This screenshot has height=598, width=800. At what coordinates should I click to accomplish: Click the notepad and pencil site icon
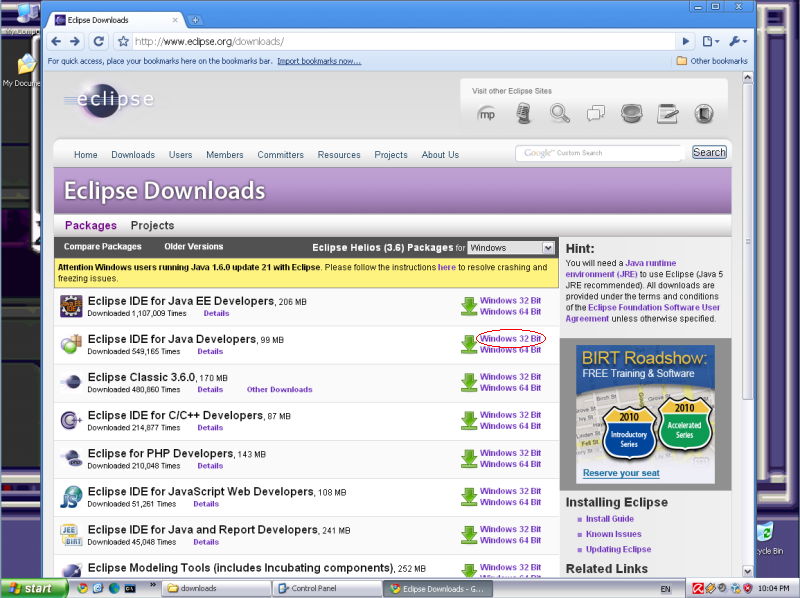click(x=667, y=114)
